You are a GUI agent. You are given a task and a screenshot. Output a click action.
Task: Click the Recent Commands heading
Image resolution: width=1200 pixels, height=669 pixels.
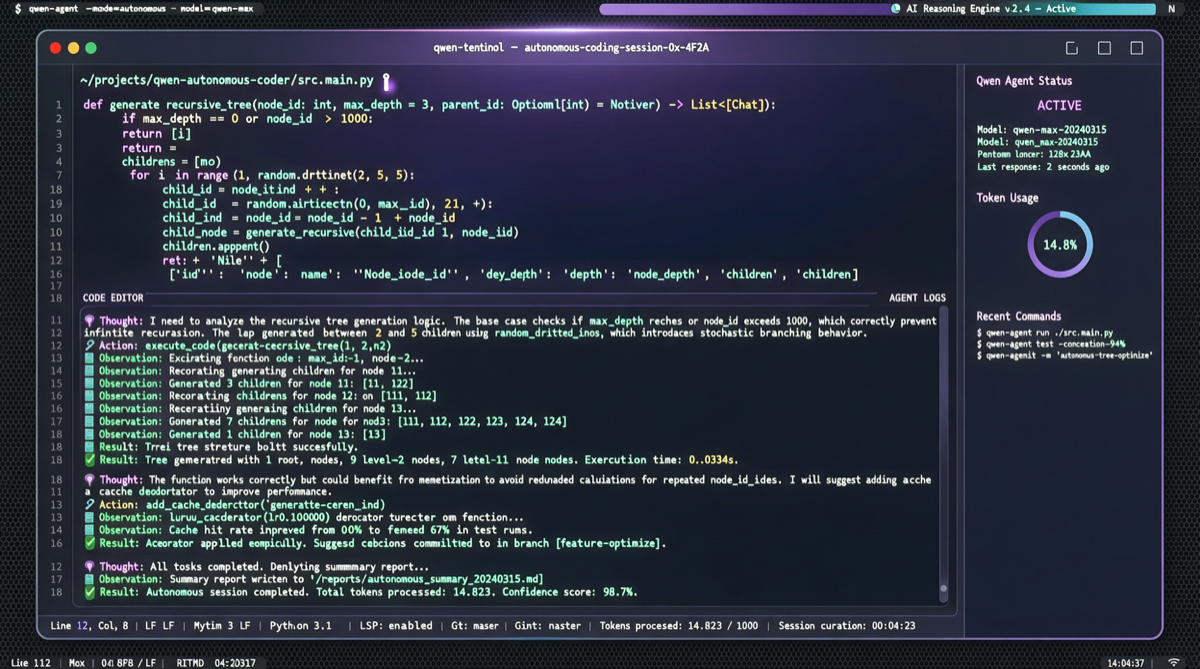[1019, 316]
